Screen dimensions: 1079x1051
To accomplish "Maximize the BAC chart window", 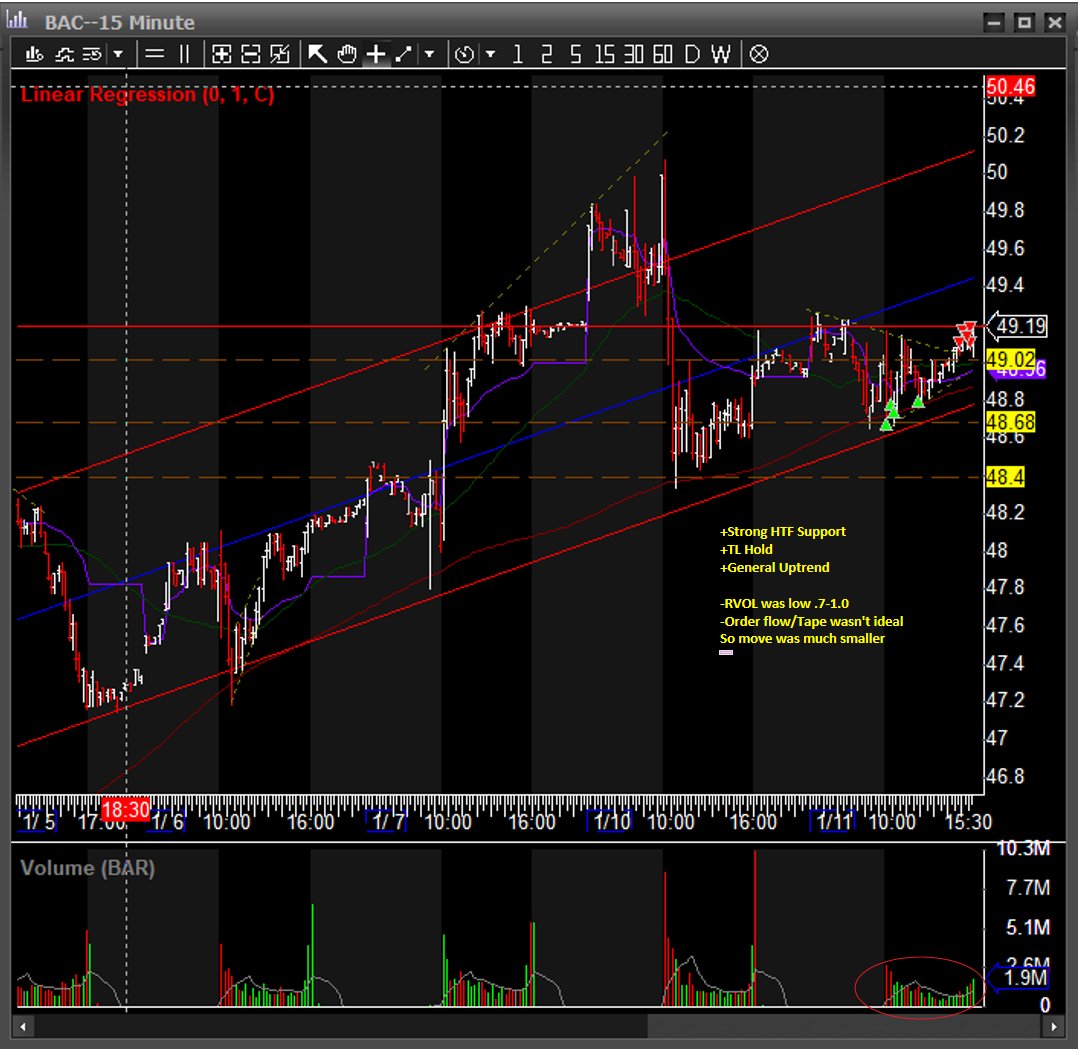I will click(x=1024, y=22).
